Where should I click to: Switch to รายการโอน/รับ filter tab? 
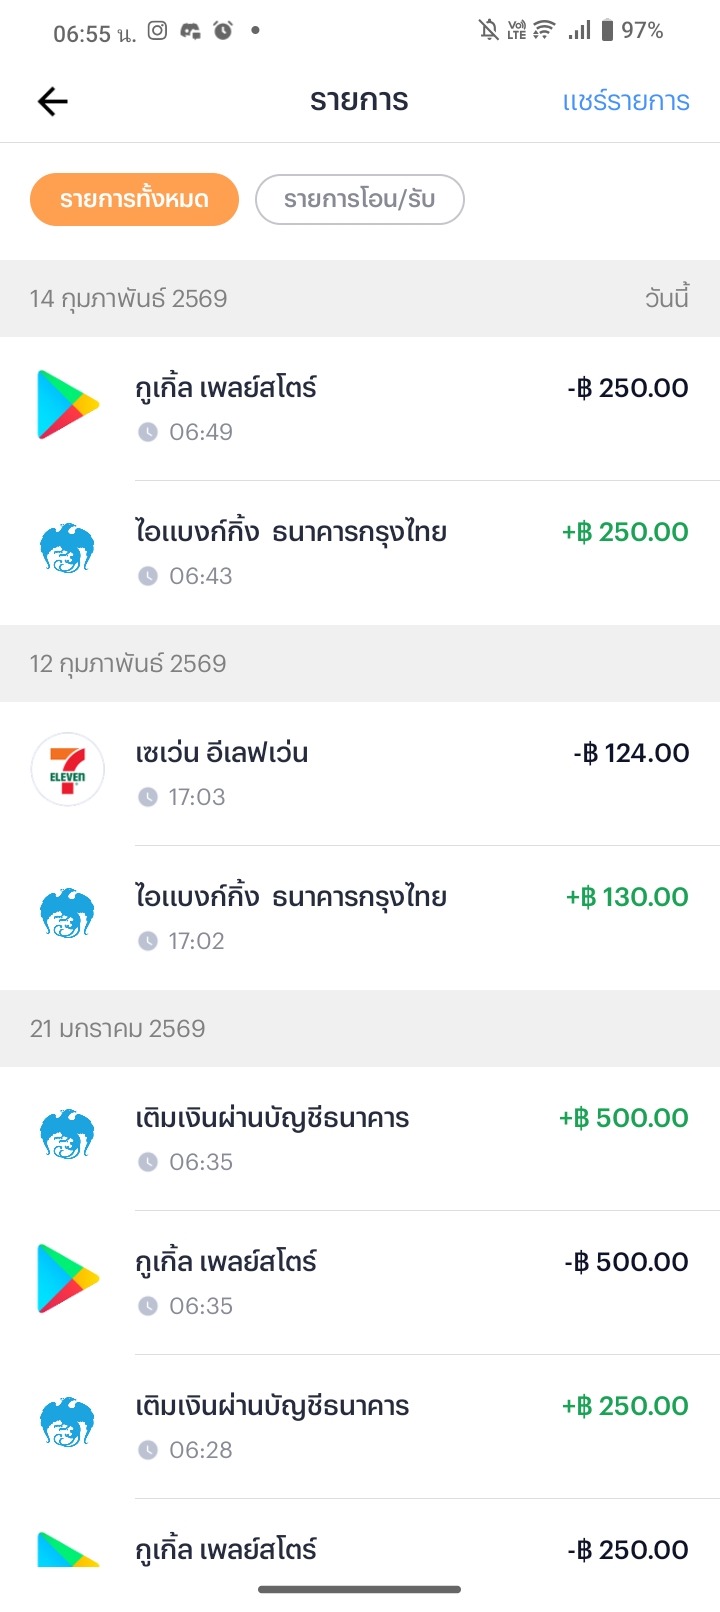(360, 199)
